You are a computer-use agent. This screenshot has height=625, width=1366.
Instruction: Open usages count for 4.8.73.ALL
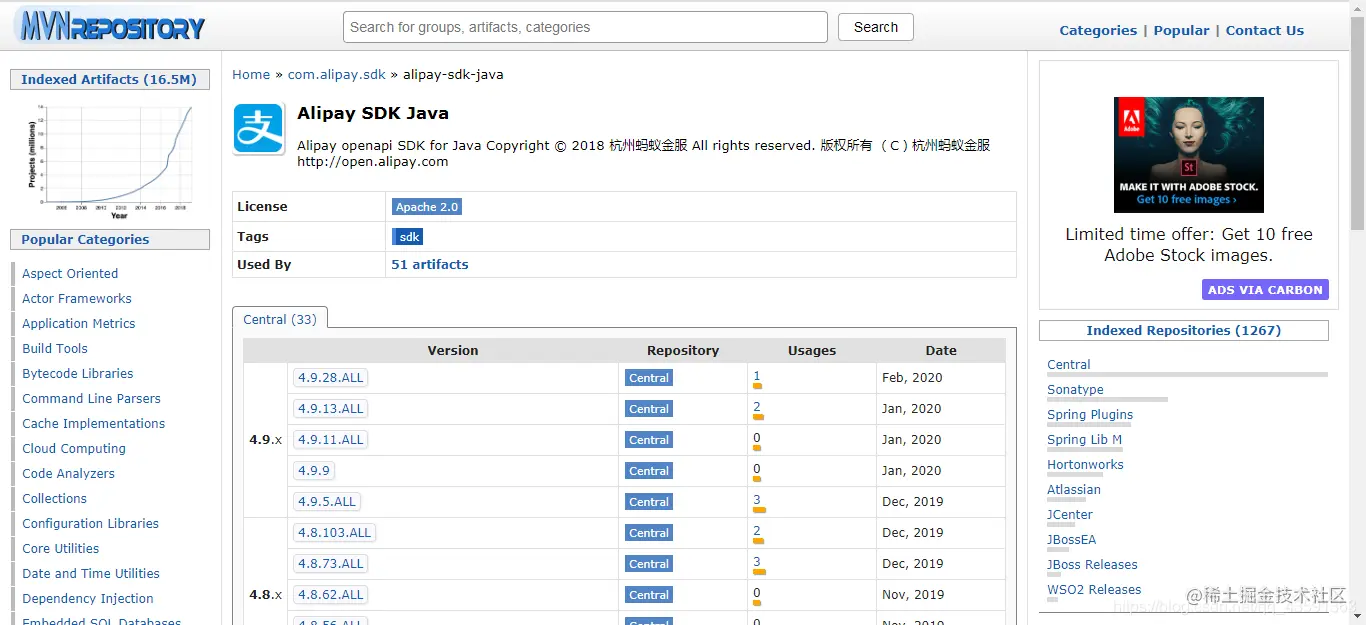tap(757, 563)
